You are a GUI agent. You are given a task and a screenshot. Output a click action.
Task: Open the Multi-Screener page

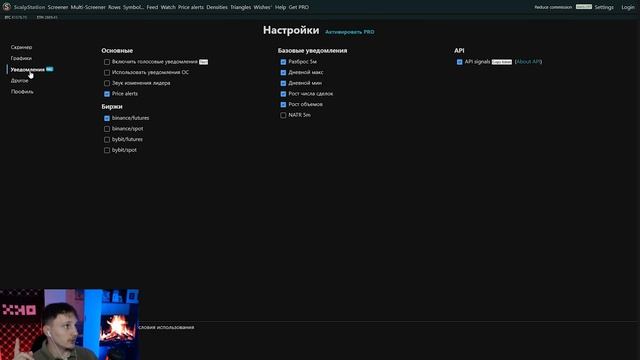point(88,7)
